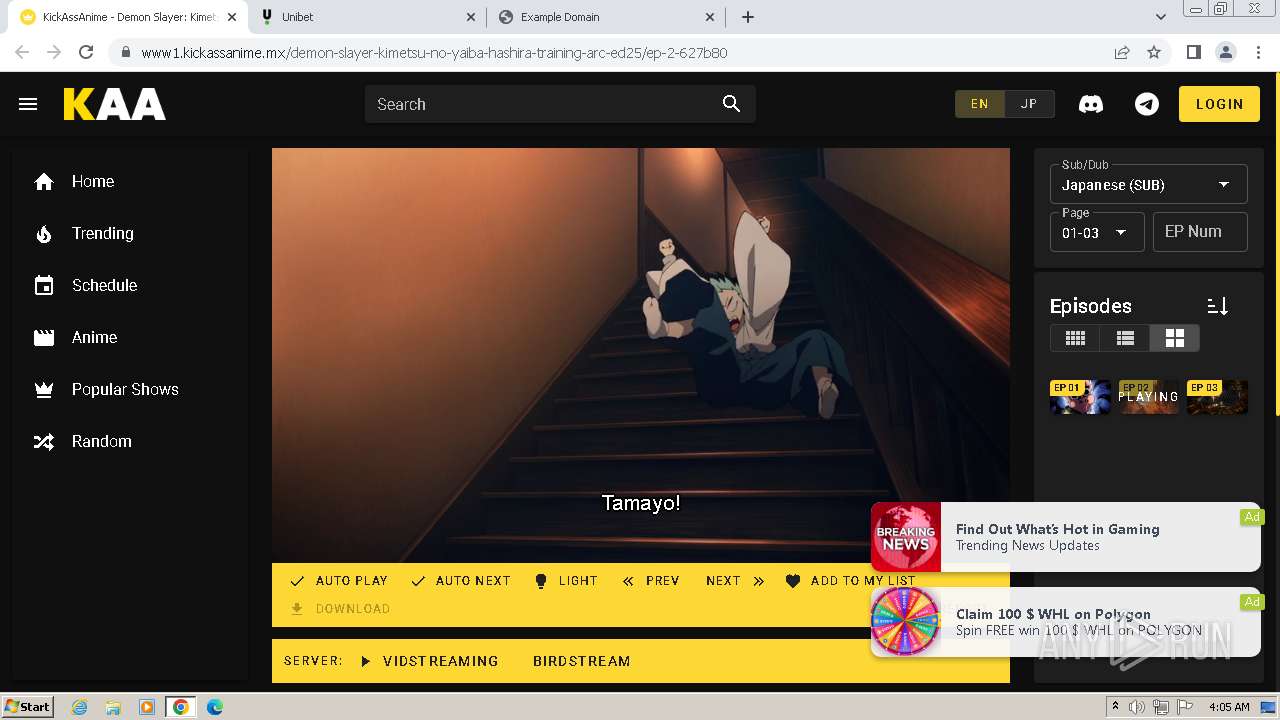This screenshot has height=720, width=1280.
Task: Open the hamburger menu
Action: 28,104
